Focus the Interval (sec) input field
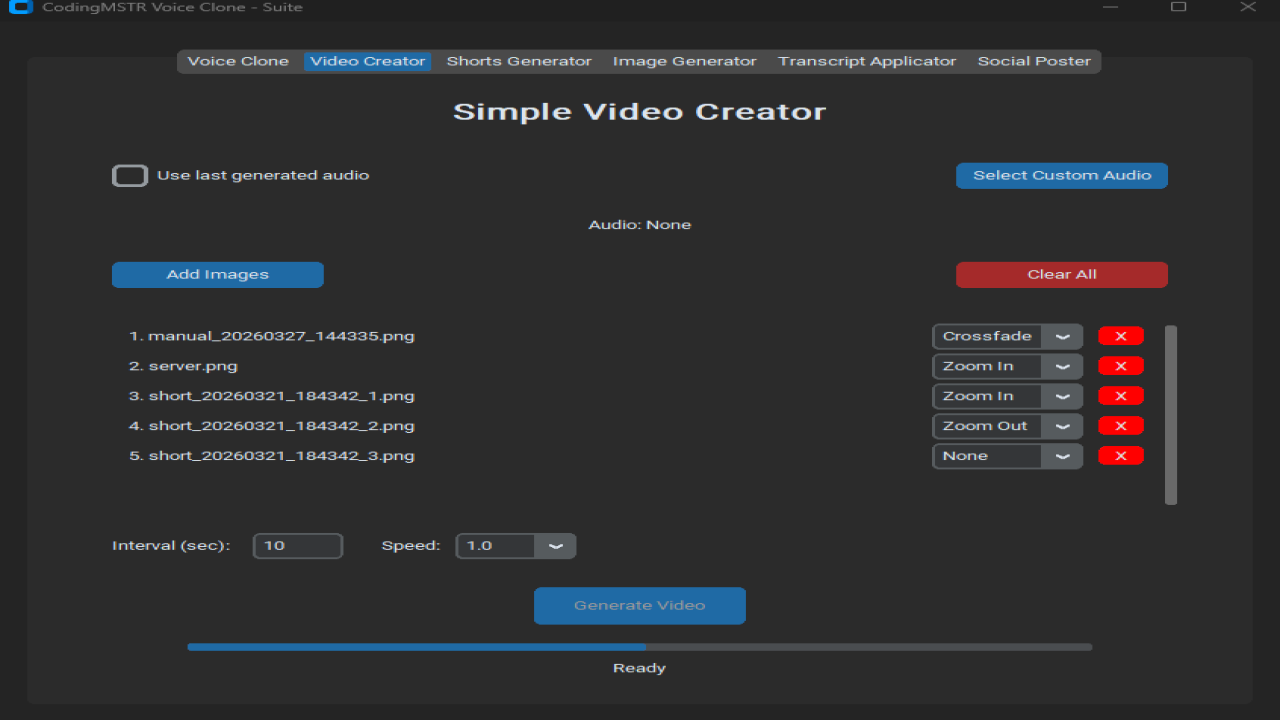Screen dimensions: 1280x720 (298, 546)
